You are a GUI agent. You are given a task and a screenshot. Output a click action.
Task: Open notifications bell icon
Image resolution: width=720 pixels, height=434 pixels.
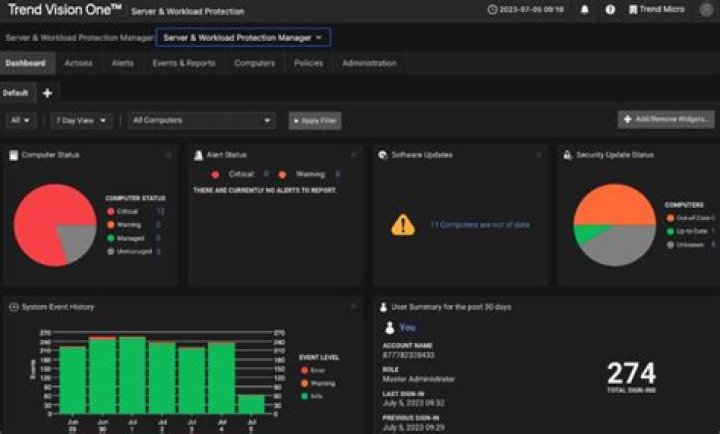coord(585,9)
